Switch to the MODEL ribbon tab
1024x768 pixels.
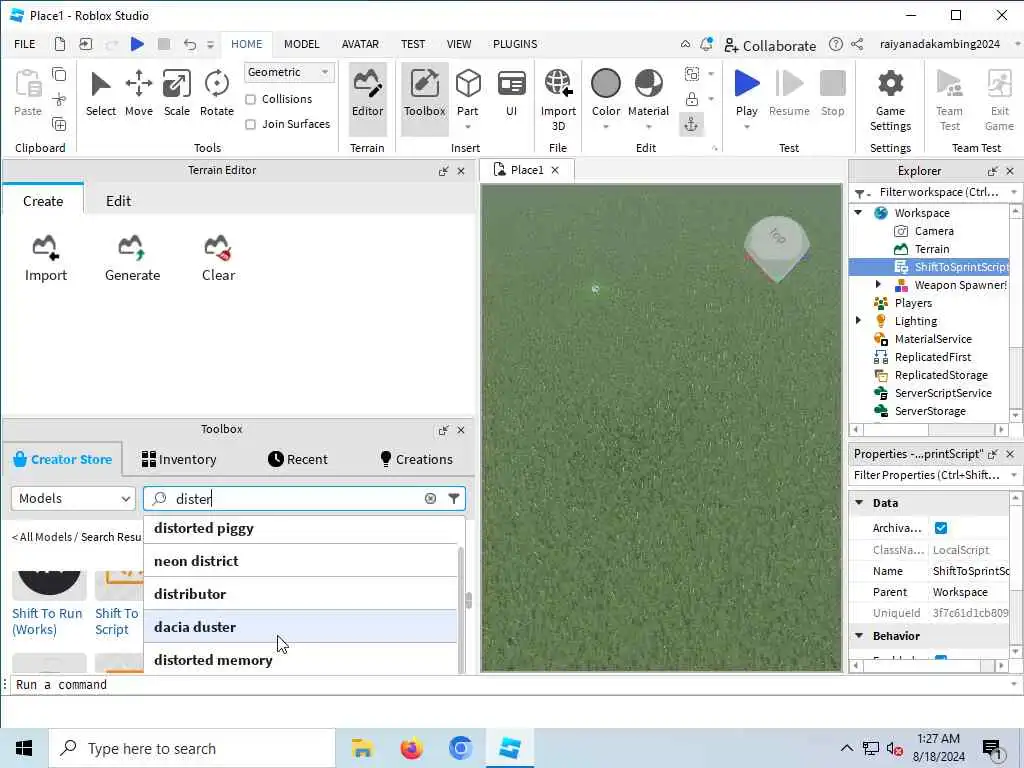click(301, 44)
